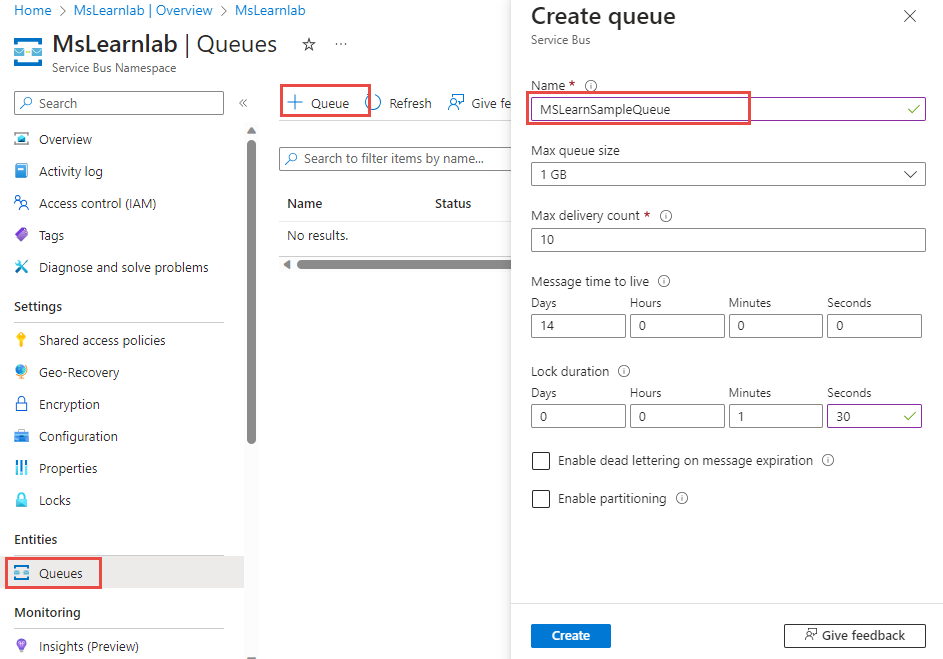Click the info icon next to Message time to live
943x659 pixels.
pyautogui.click(x=664, y=281)
